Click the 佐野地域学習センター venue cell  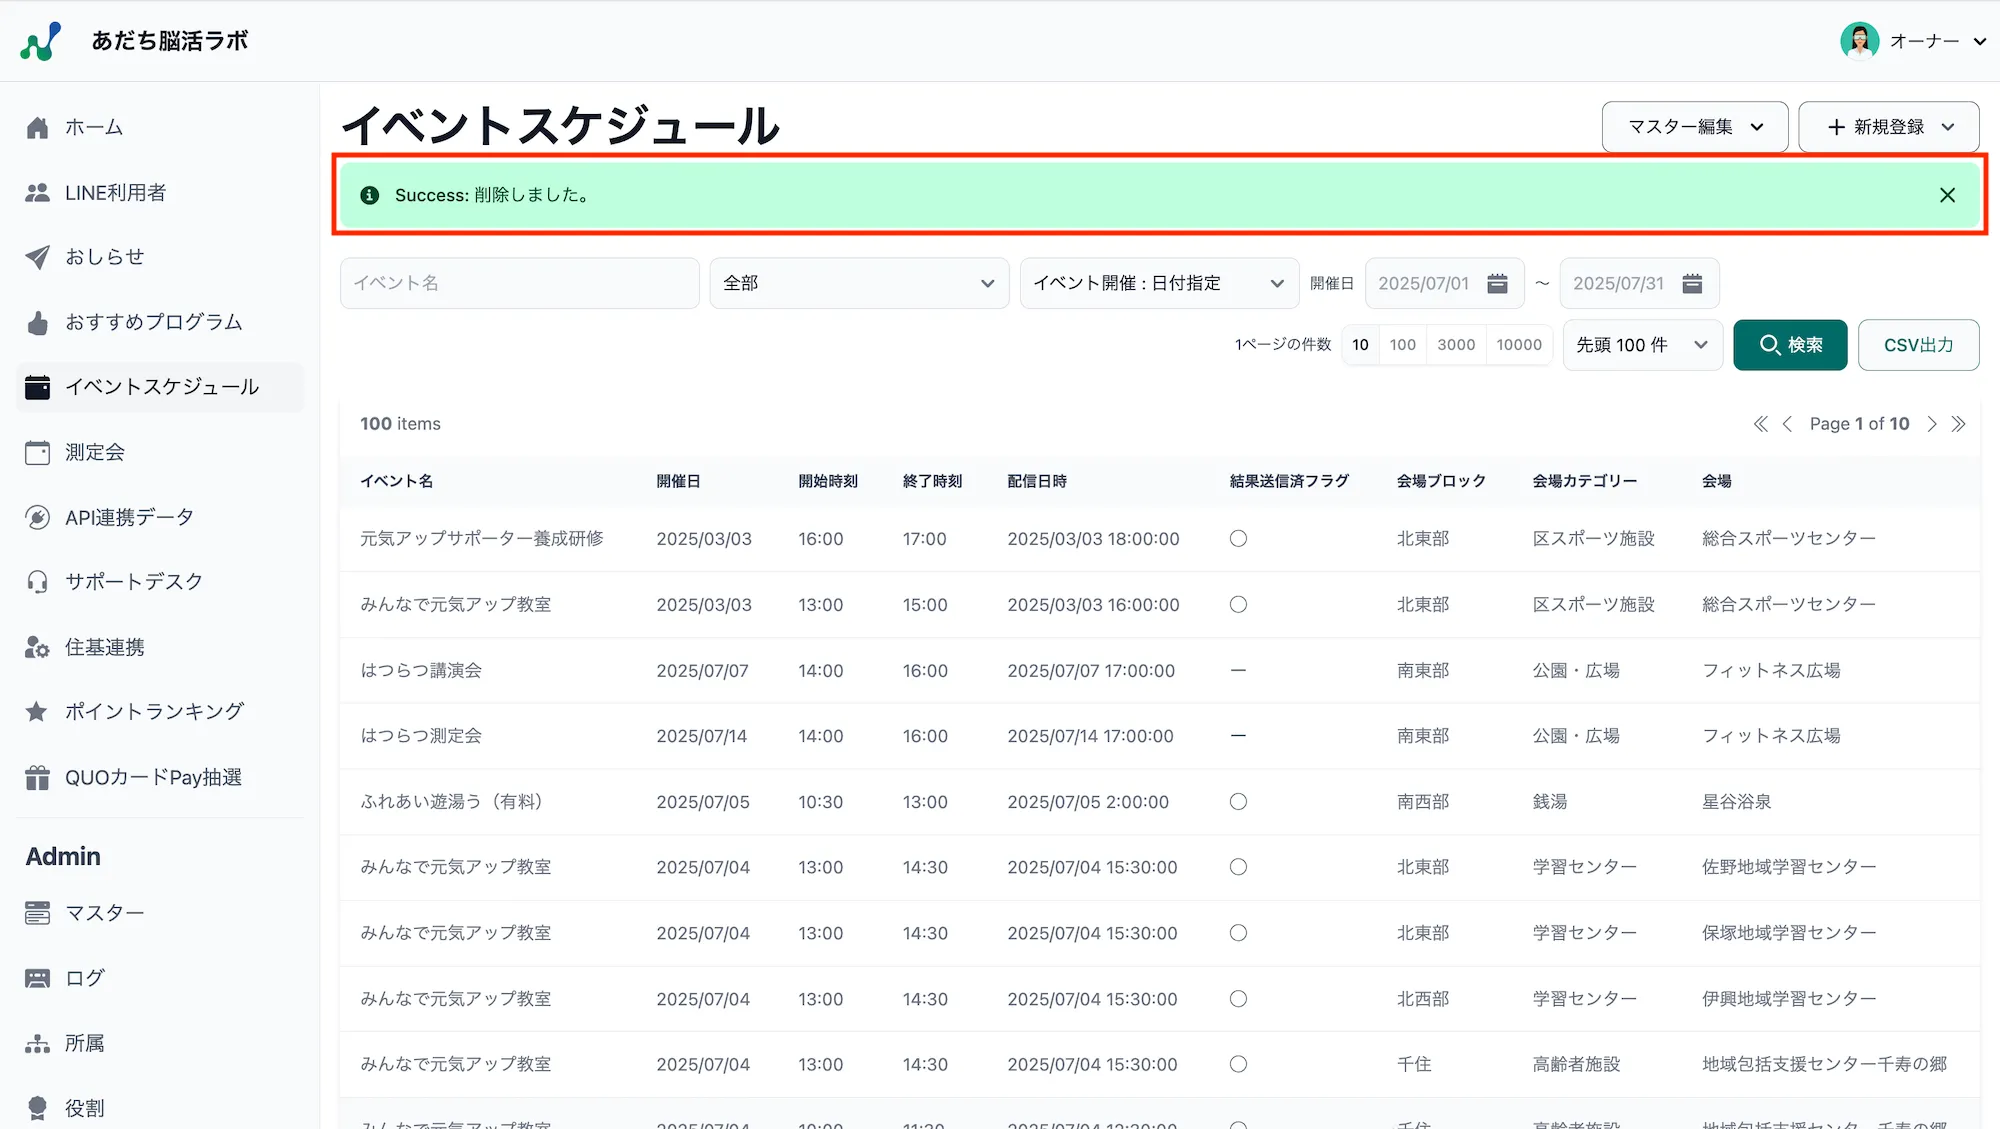tap(1789, 867)
